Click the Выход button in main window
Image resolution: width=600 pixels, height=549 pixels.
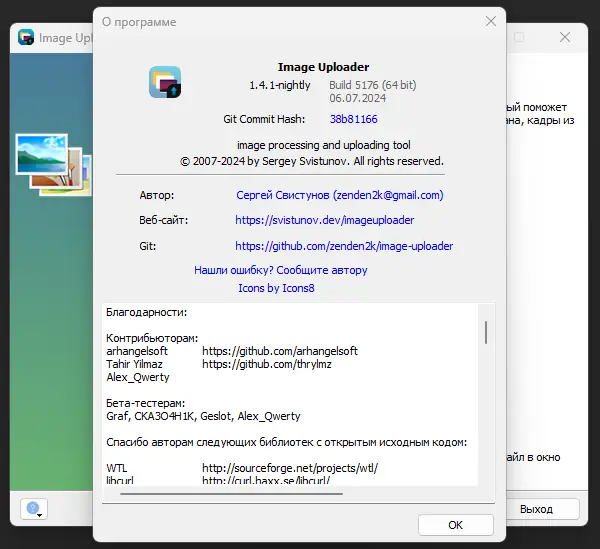click(x=536, y=509)
